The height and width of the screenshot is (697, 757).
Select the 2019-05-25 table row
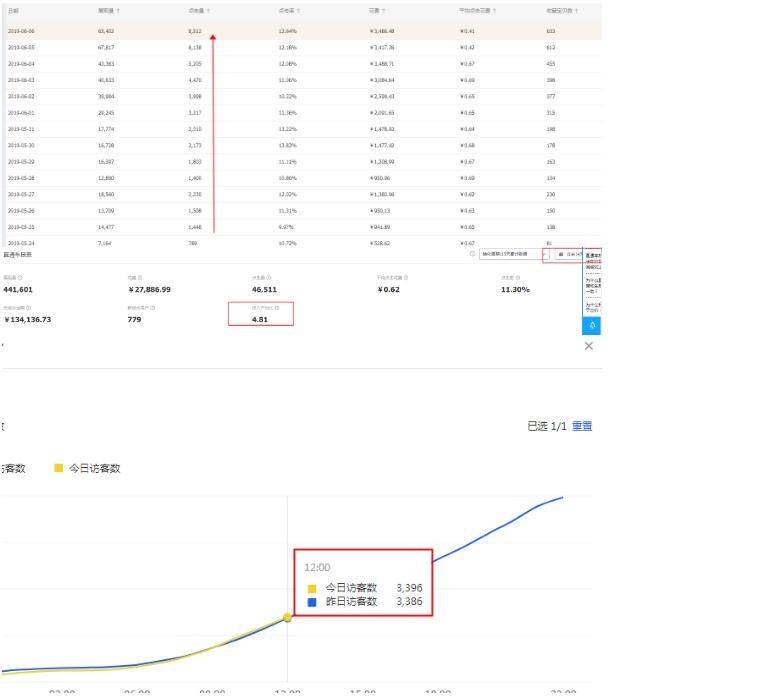point(302,227)
